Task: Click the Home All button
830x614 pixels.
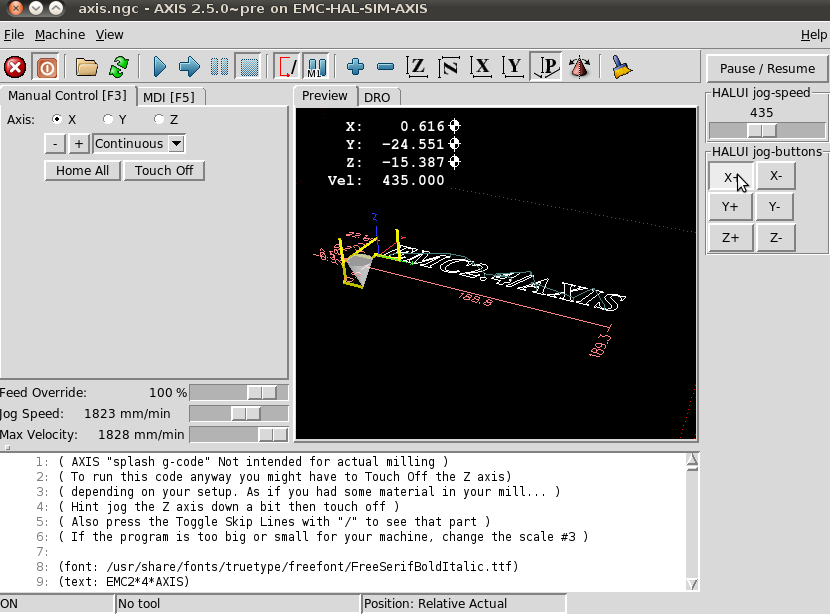Action: coord(83,170)
